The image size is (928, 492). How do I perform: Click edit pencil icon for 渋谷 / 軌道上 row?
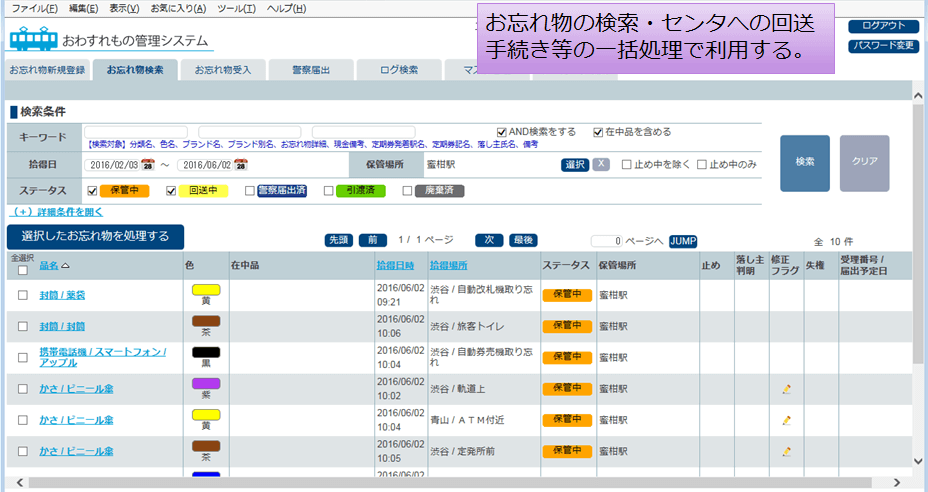(787, 389)
